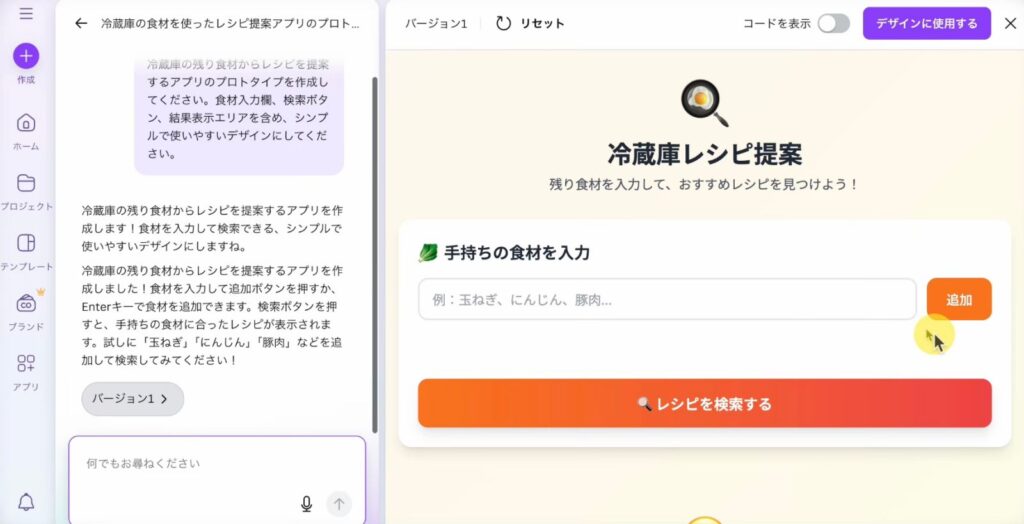Open the hamburger menu icon
The width and height of the screenshot is (1024, 524).
coord(26,14)
